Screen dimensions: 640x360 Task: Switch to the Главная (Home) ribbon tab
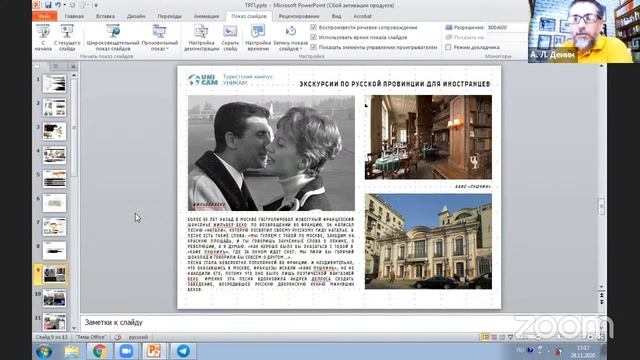tap(74, 16)
